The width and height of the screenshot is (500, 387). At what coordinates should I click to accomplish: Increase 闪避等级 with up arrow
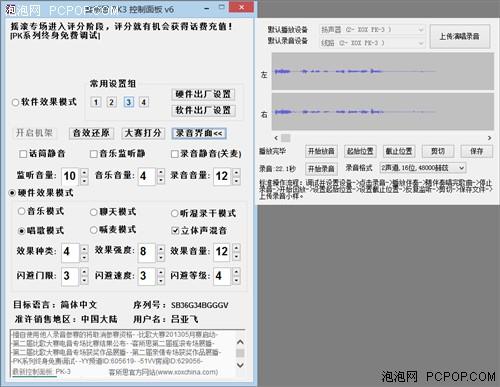tap(236, 272)
